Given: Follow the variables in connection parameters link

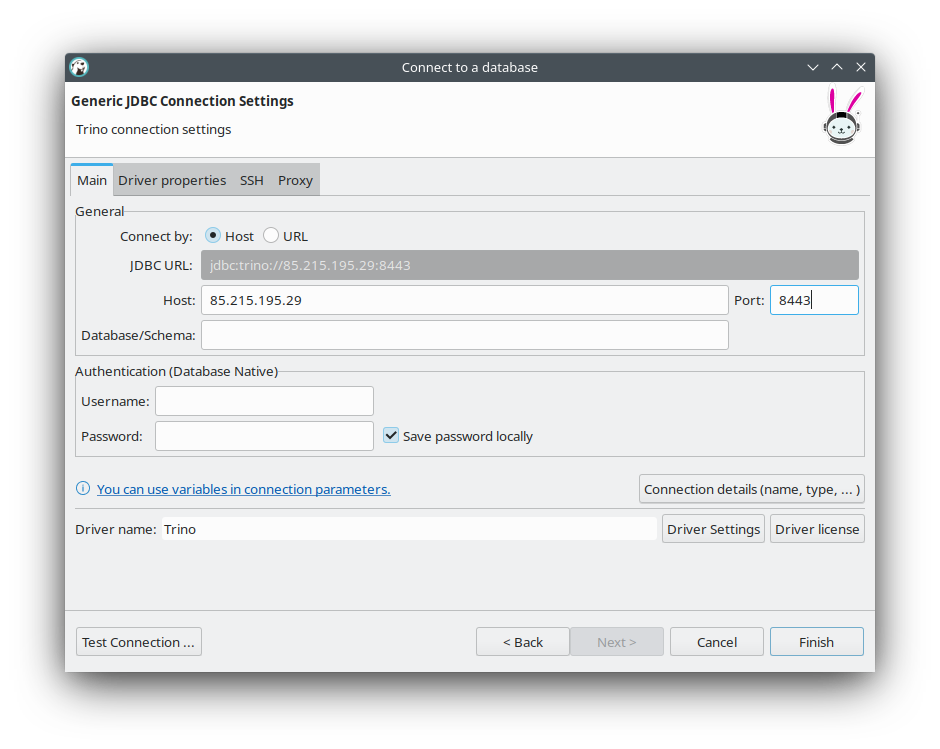Looking at the screenshot, I should point(243,489).
